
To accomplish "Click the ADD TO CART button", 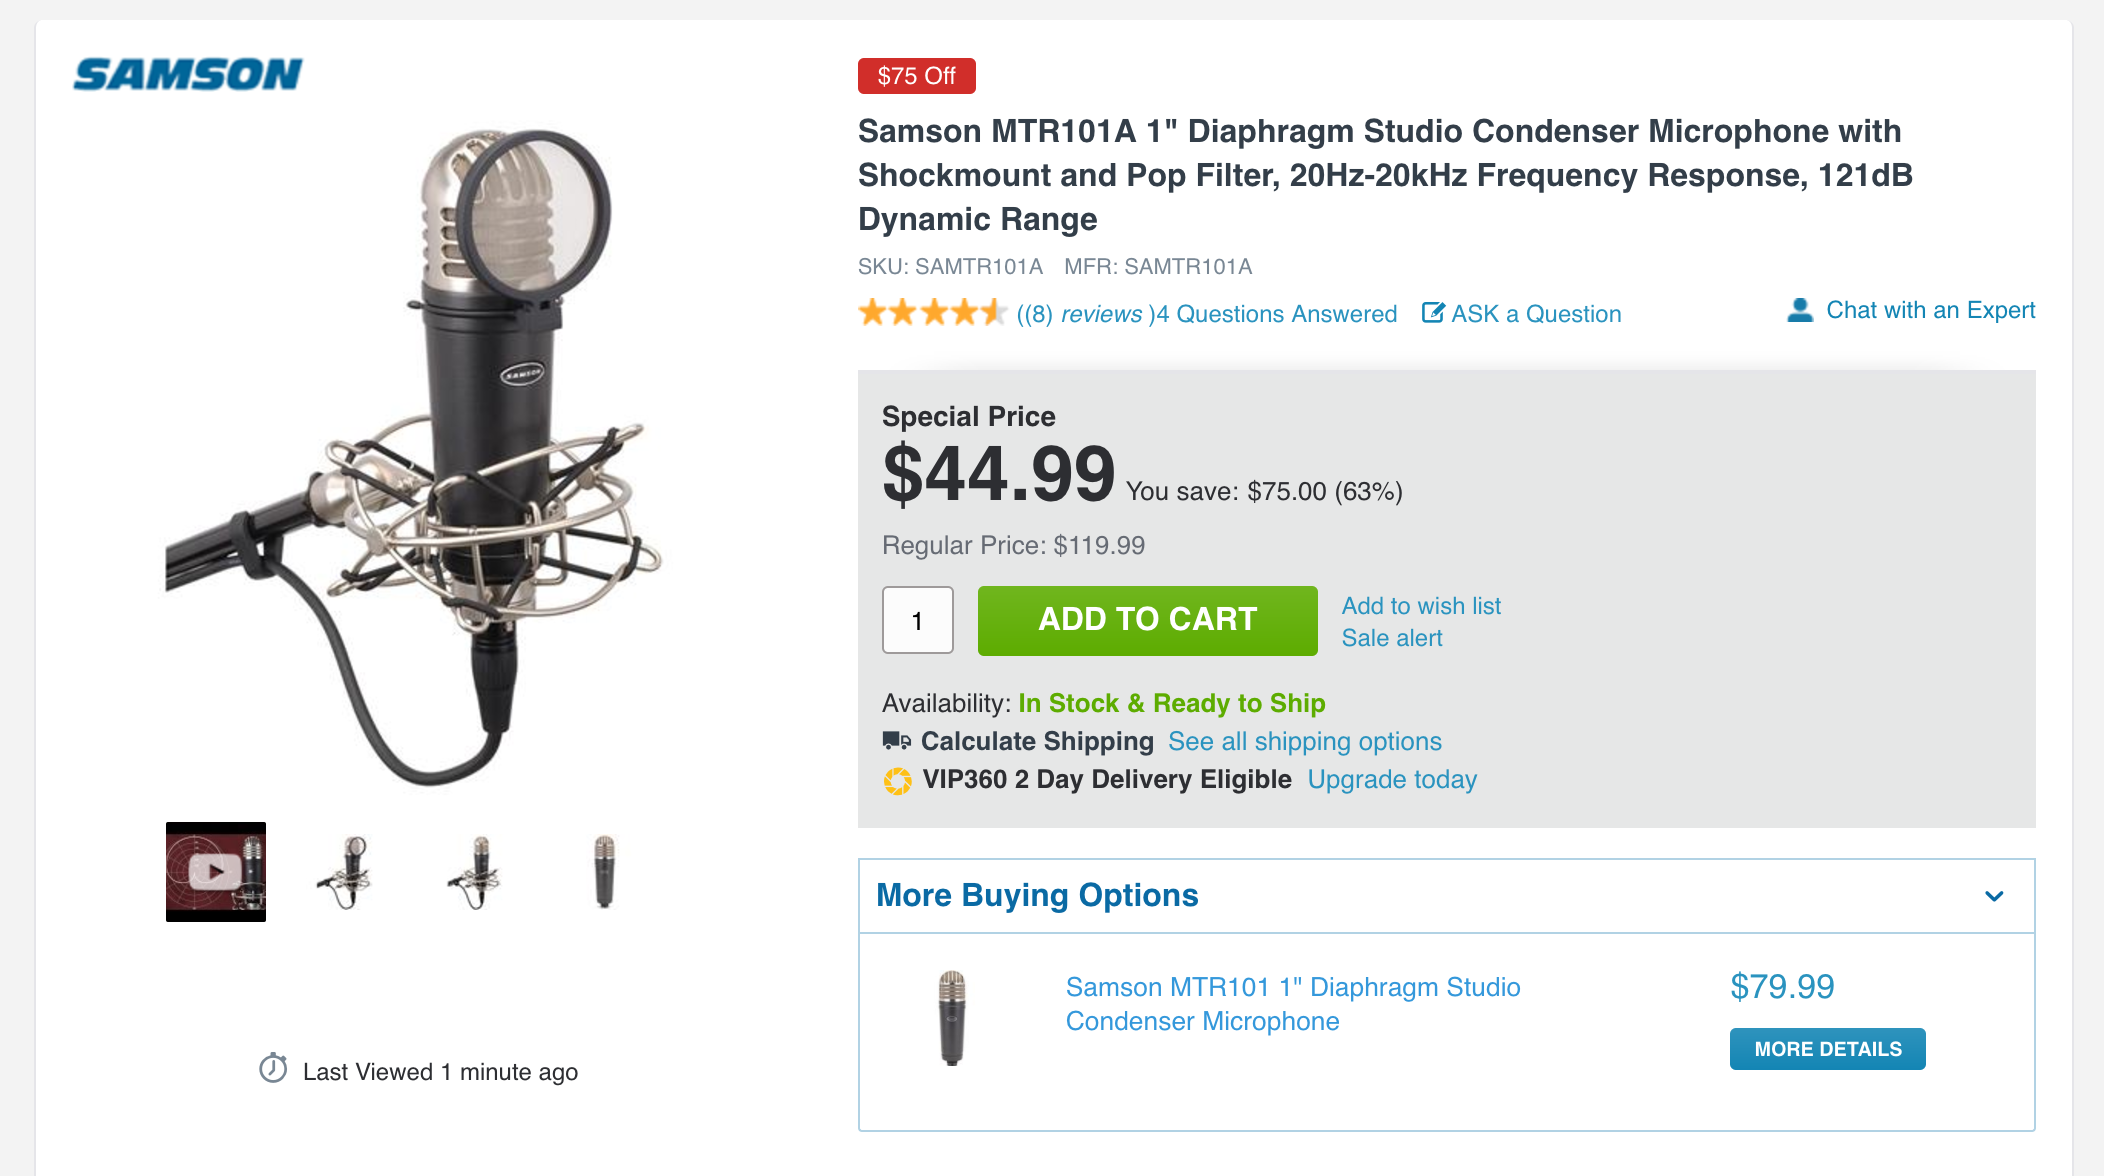I will pyautogui.click(x=1148, y=620).
